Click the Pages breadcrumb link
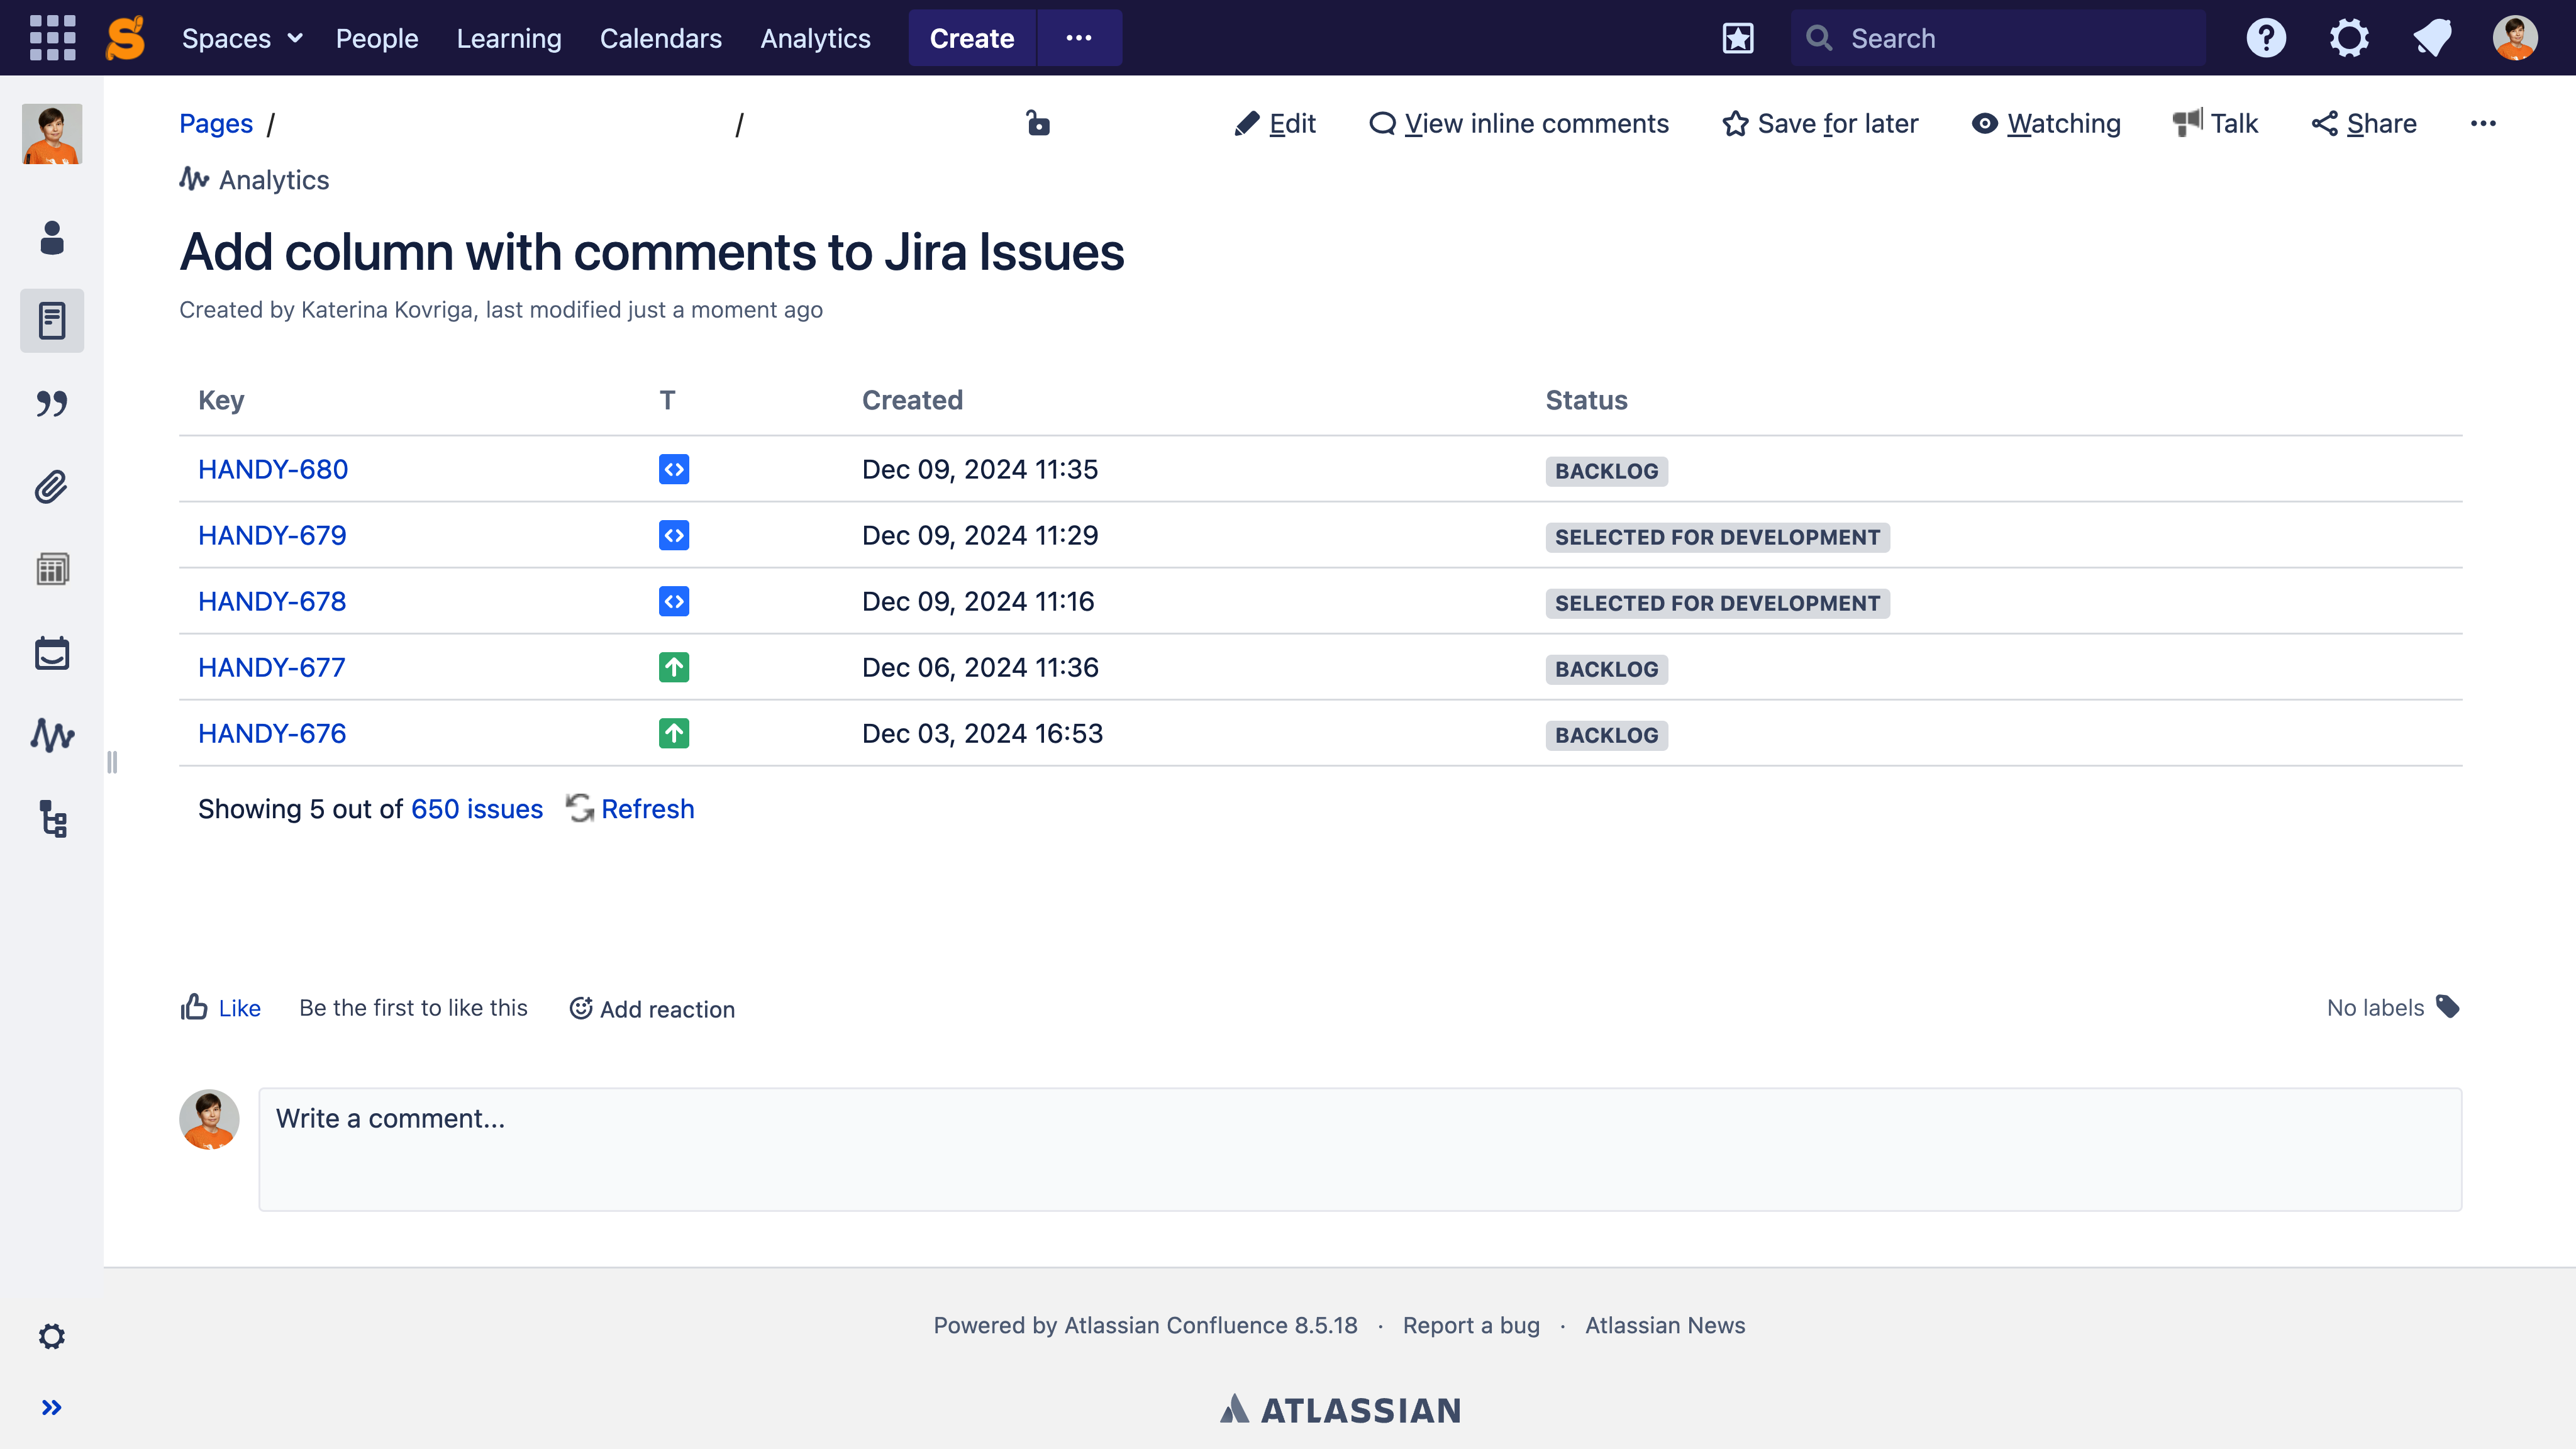 (x=216, y=123)
